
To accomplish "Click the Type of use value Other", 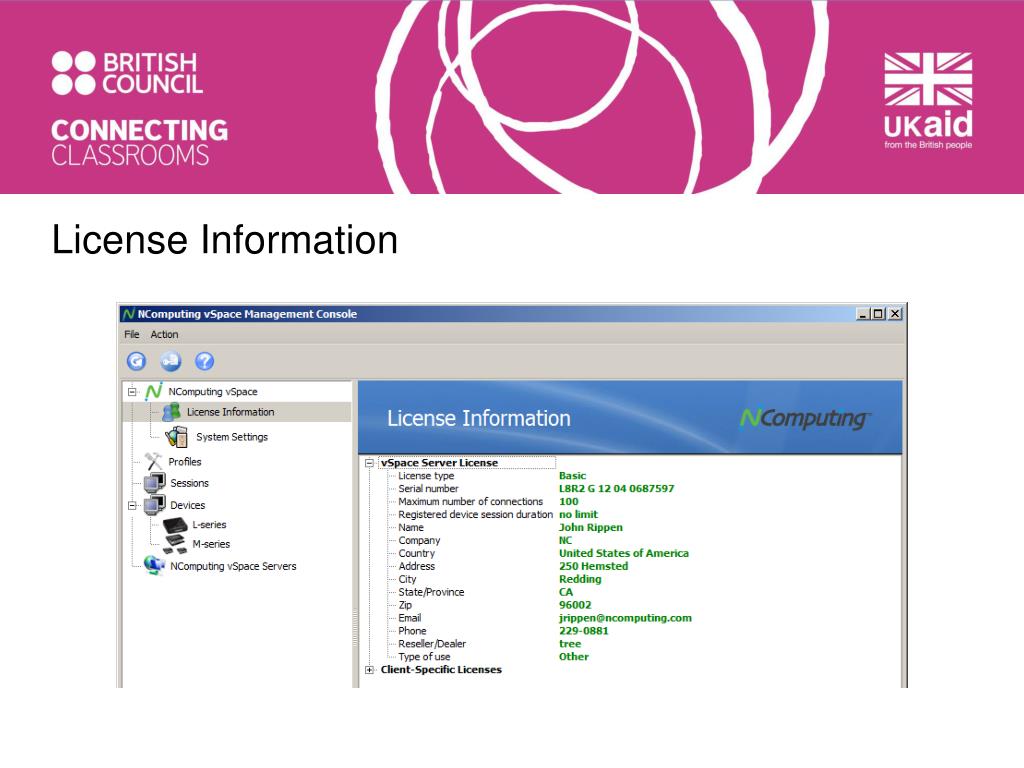I will (x=573, y=657).
